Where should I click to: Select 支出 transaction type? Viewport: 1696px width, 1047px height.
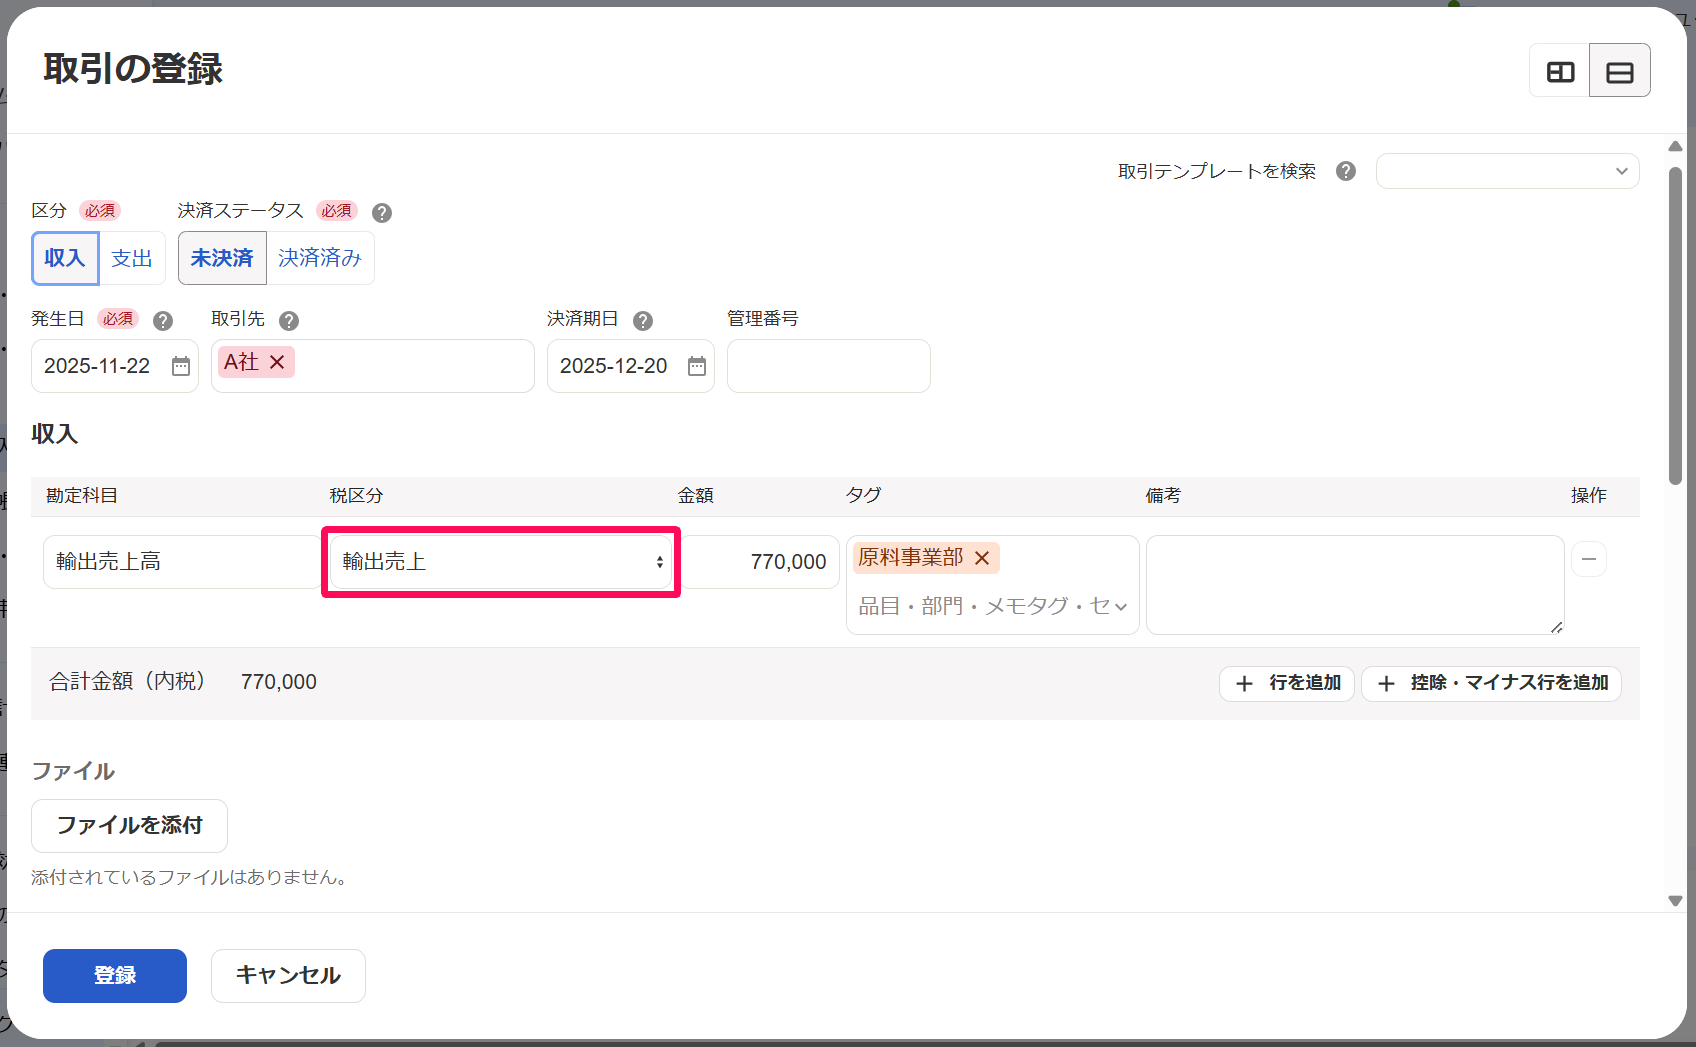tap(132, 258)
